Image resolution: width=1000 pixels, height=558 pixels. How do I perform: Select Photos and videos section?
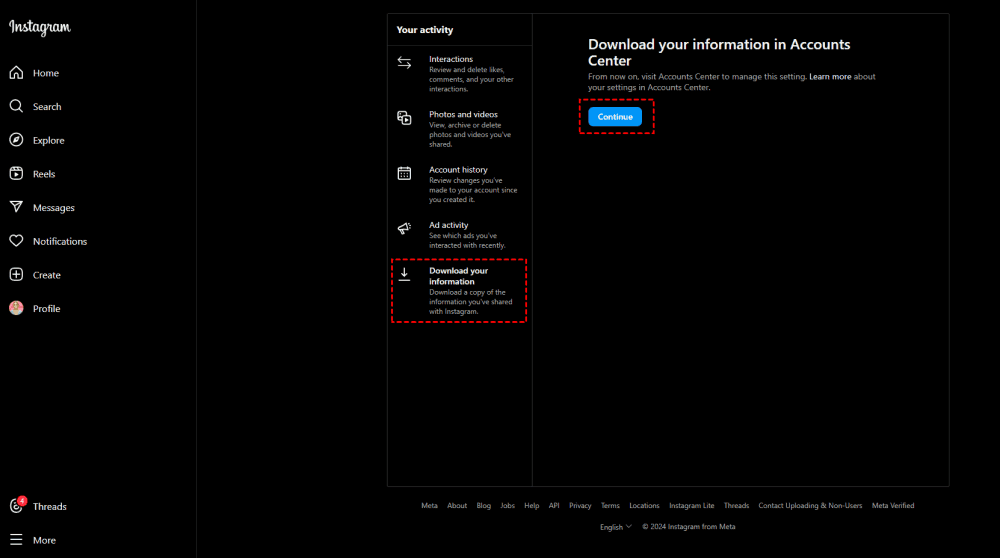click(x=459, y=129)
